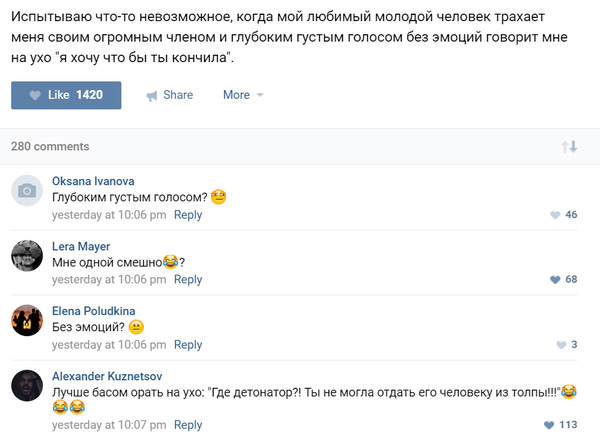Like Elena Poludkina's comment with heart icon
This screenshot has height=440, width=600.
click(561, 345)
